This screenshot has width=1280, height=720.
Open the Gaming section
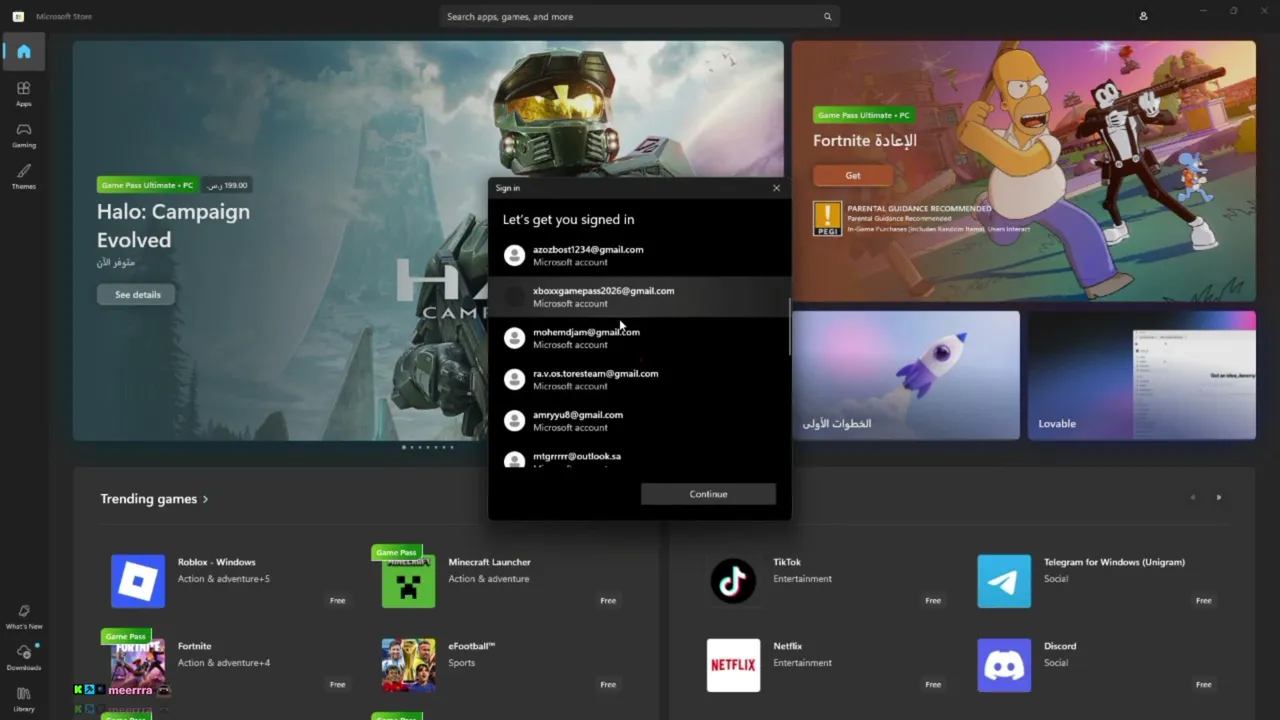click(24, 135)
